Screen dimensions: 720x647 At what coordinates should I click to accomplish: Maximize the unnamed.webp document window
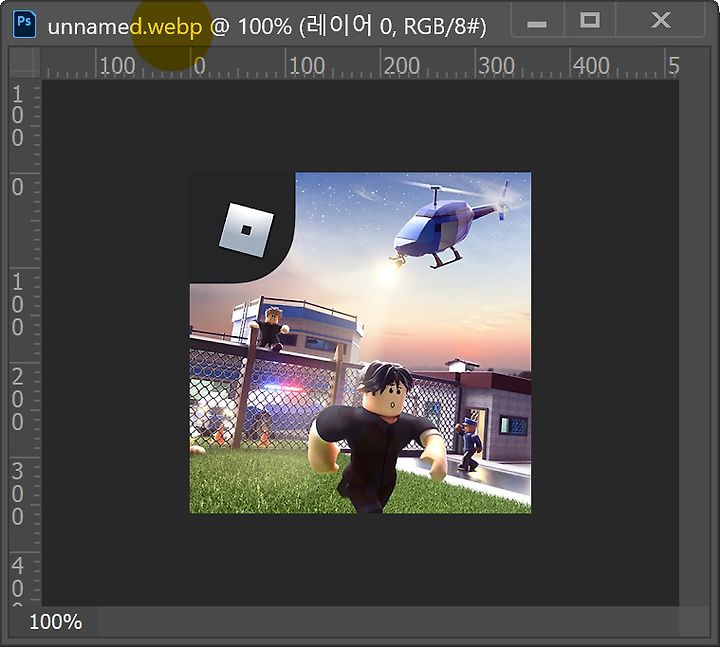point(590,20)
